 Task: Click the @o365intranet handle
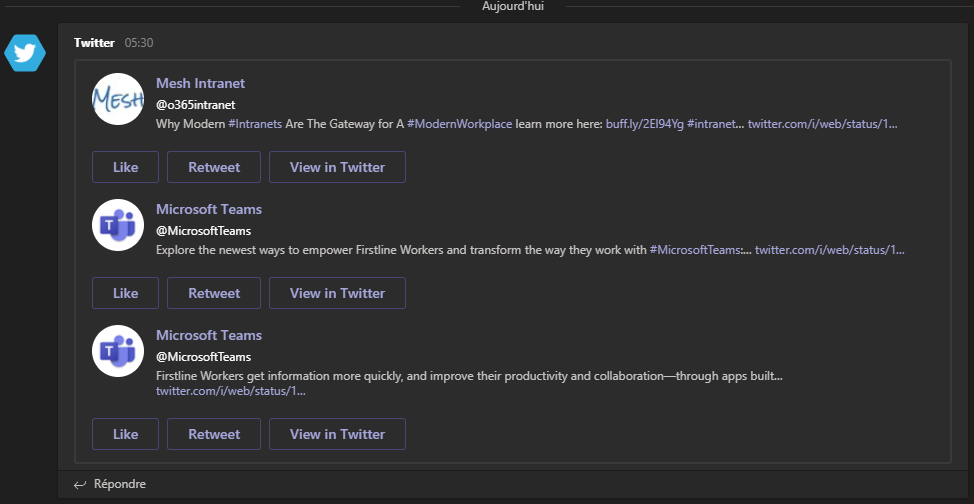click(x=196, y=105)
